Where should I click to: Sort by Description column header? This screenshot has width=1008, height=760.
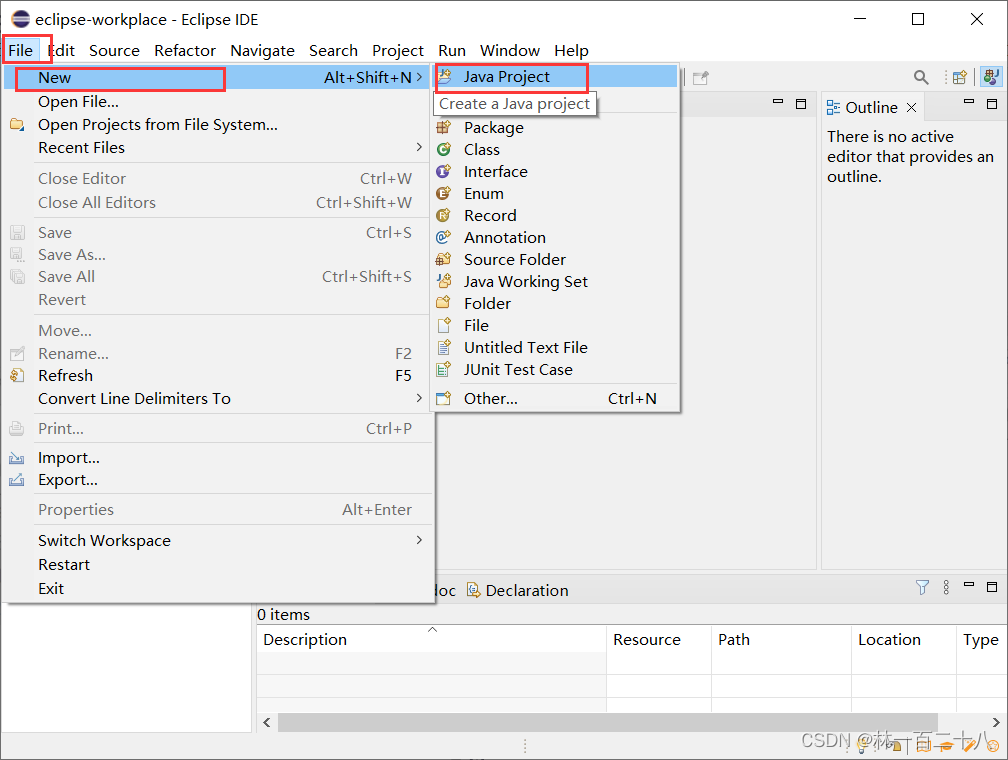click(x=431, y=639)
